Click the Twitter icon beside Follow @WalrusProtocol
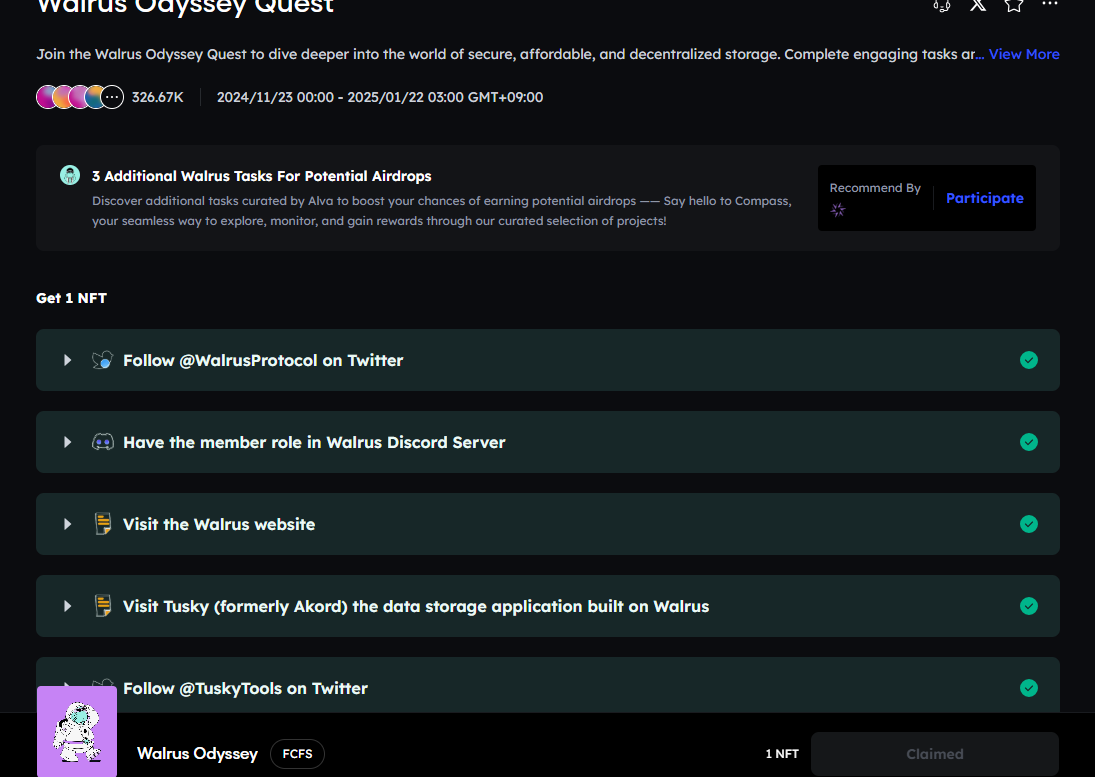 coord(103,360)
